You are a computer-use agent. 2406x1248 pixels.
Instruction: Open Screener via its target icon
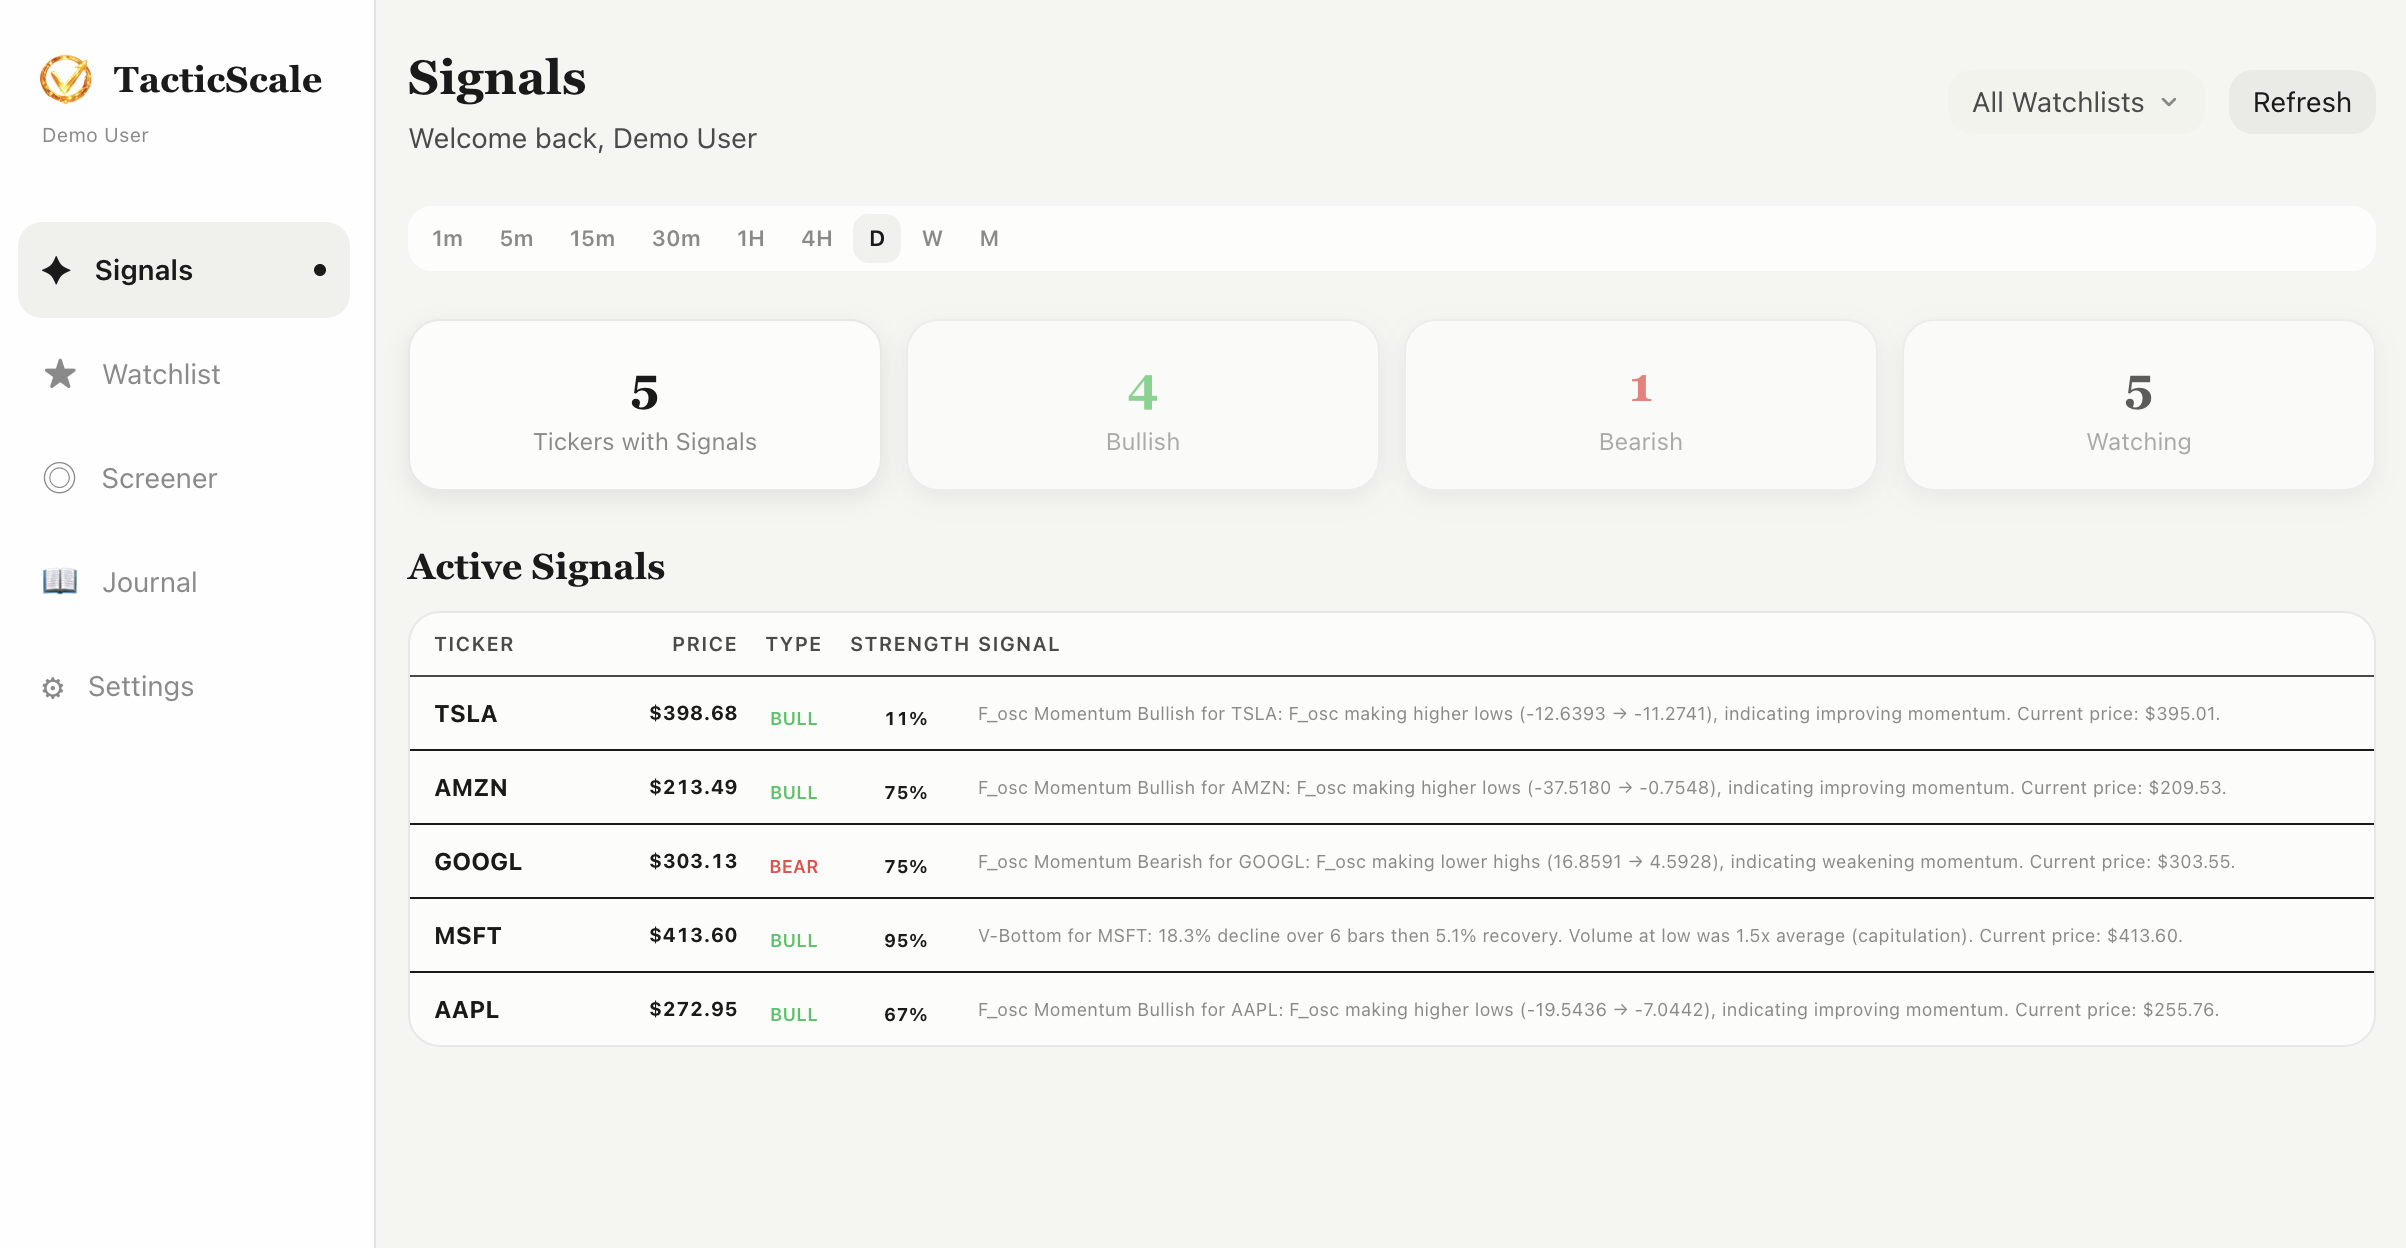coord(60,478)
